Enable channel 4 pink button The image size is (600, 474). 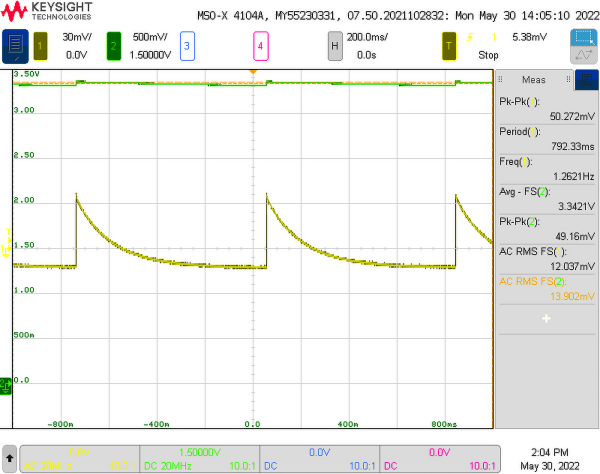point(260,46)
